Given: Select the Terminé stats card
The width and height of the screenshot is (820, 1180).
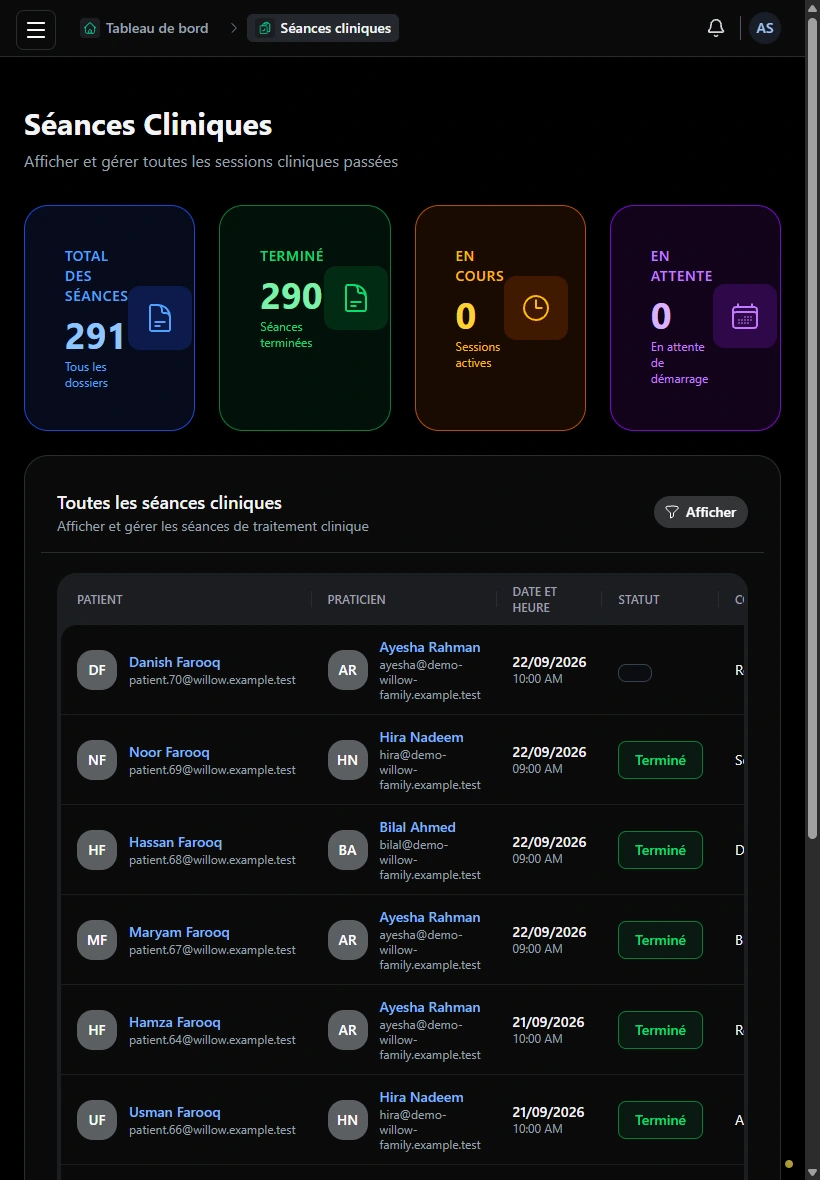Looking at the screenshot, I should tap(305, 318).
